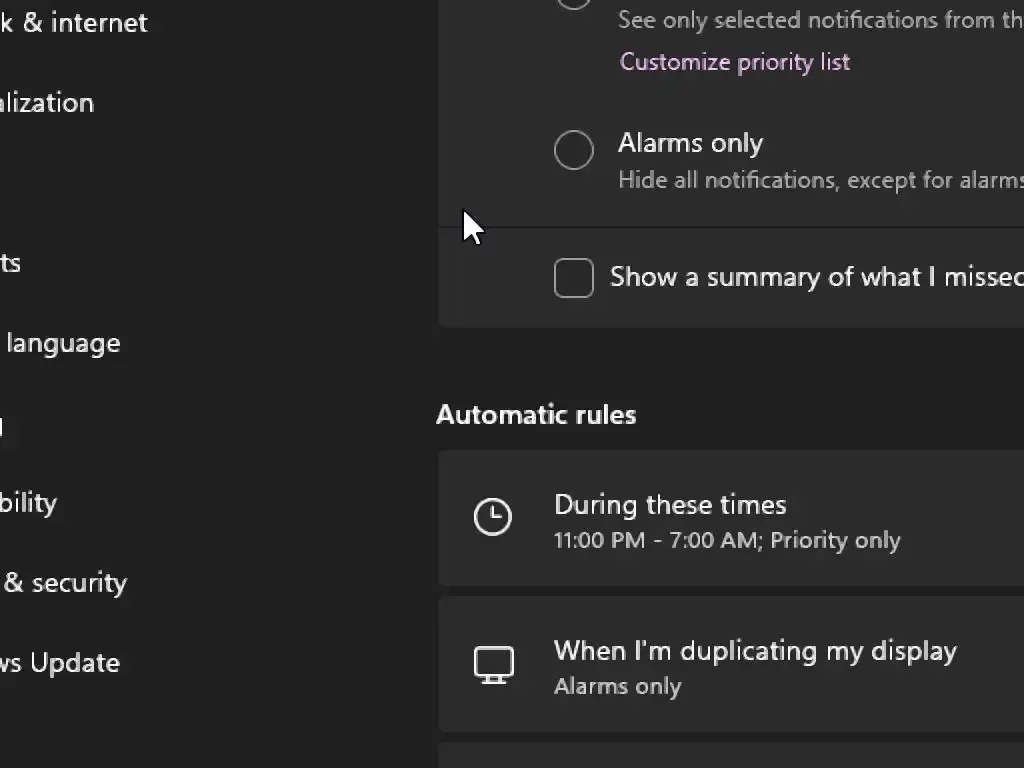Click the Show a summary label text
The image size is (1024, 768).
tap(816, 277)
